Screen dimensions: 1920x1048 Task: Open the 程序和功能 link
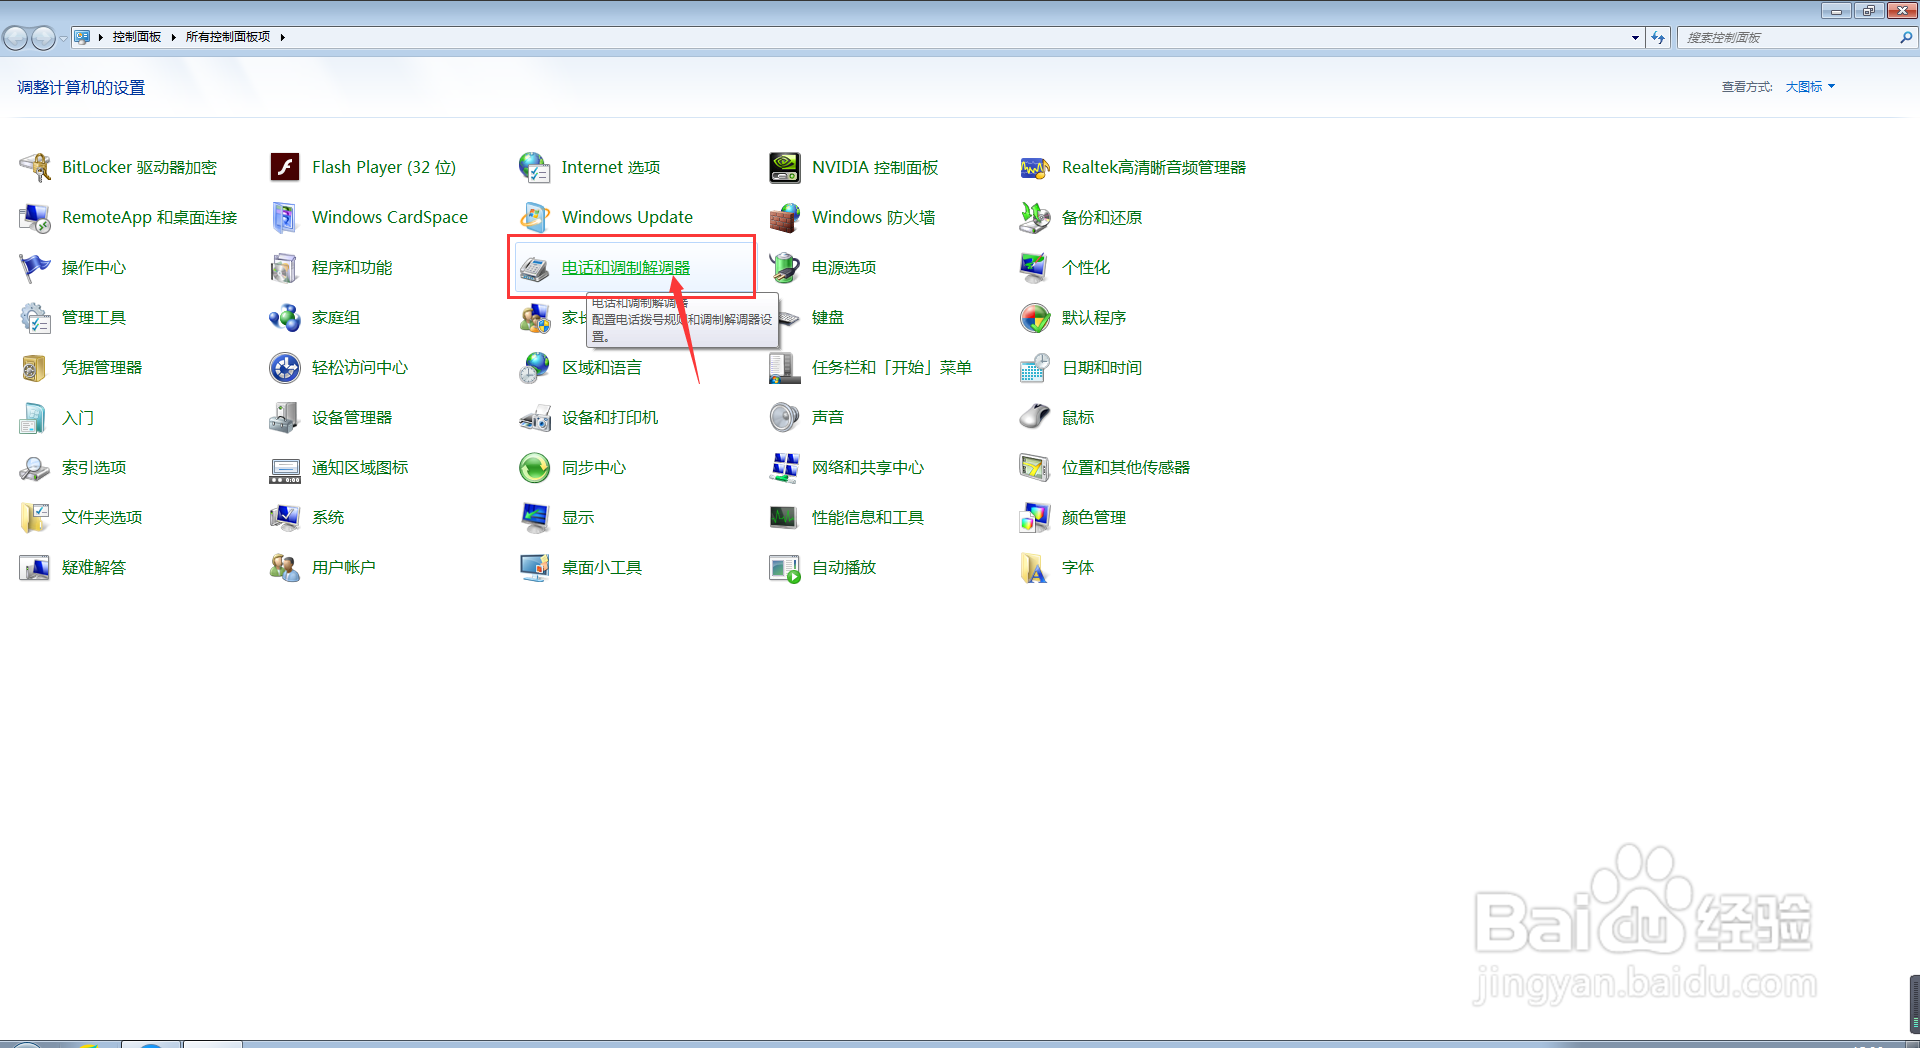tap(352, 267)
